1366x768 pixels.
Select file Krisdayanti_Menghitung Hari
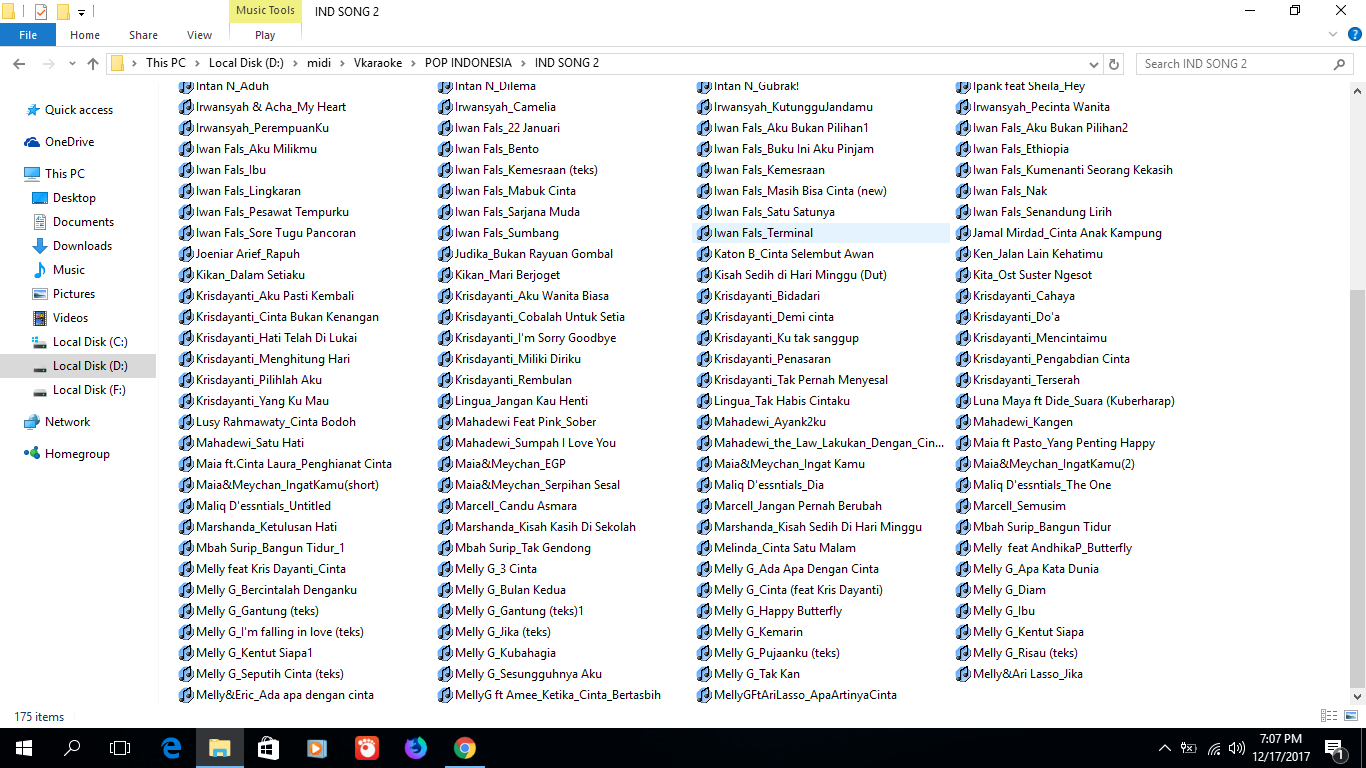point(272,359)
